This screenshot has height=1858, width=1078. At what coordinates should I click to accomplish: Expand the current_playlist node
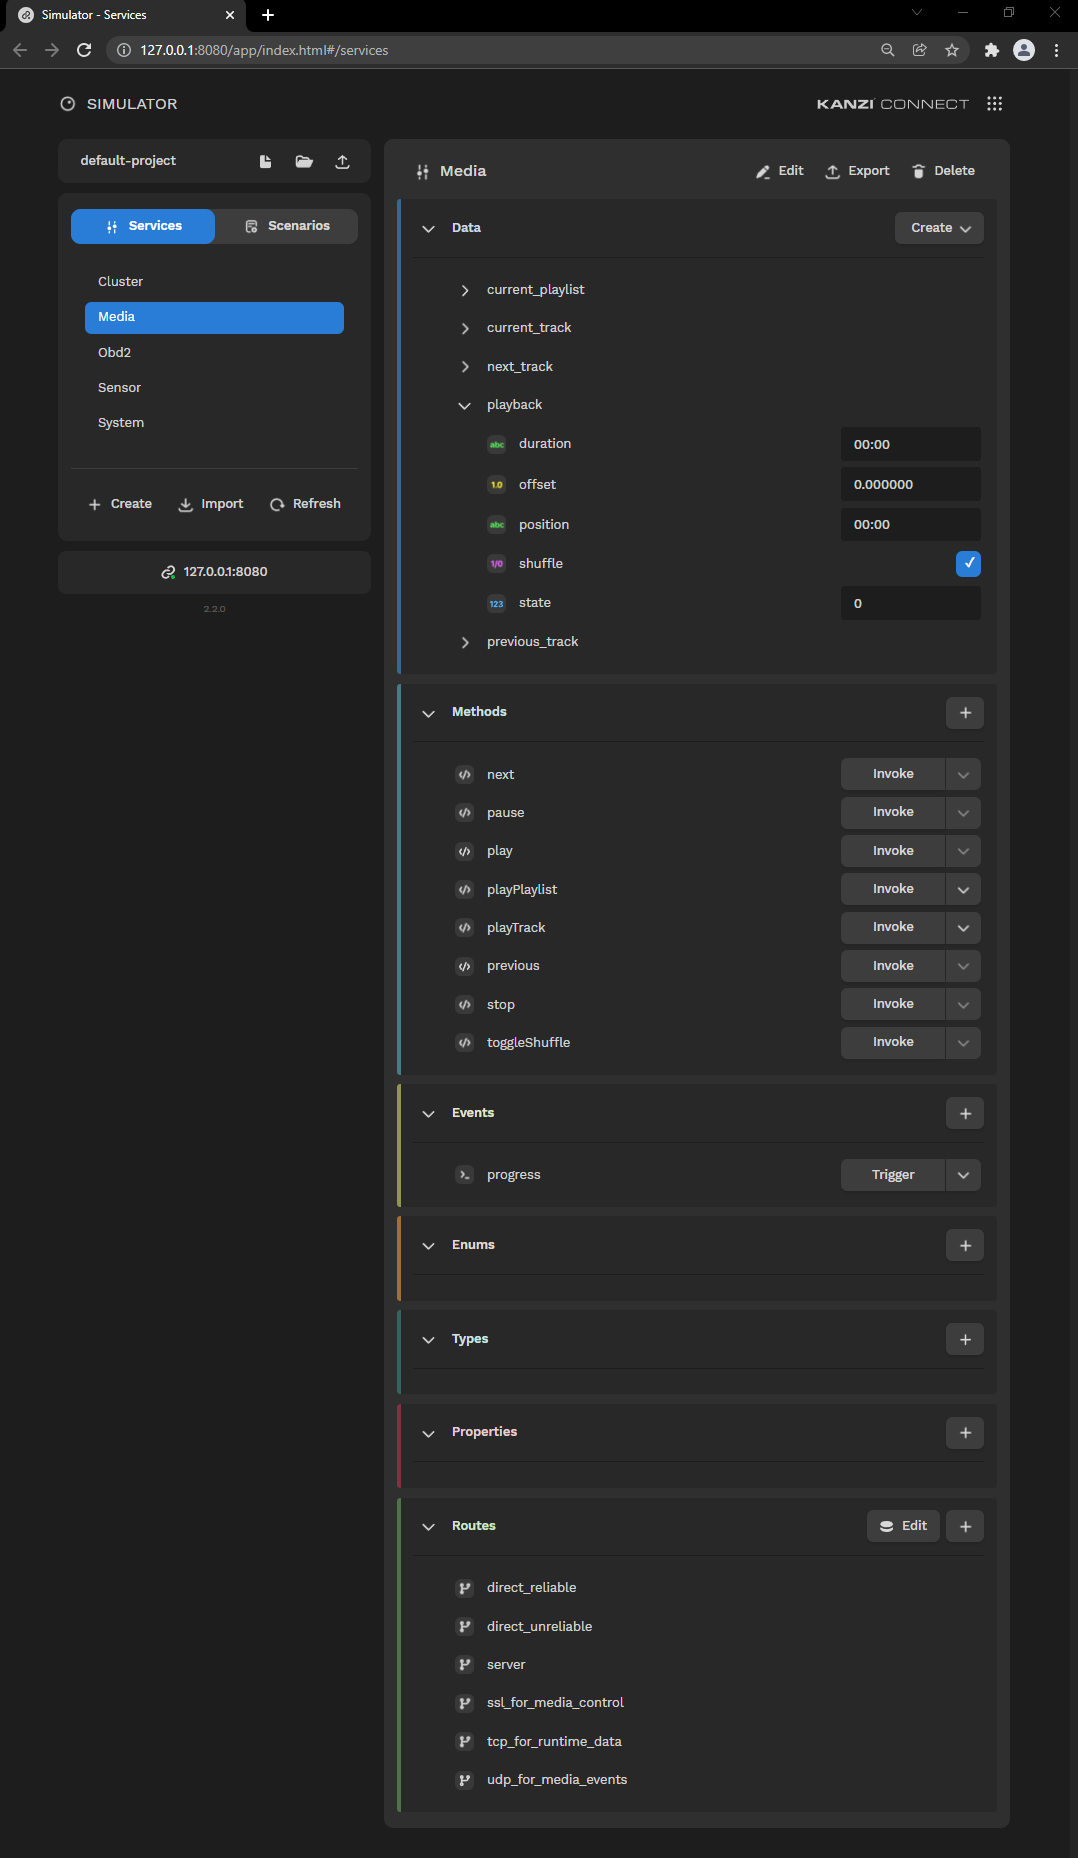pyautogui.click(x=465, y=290)
